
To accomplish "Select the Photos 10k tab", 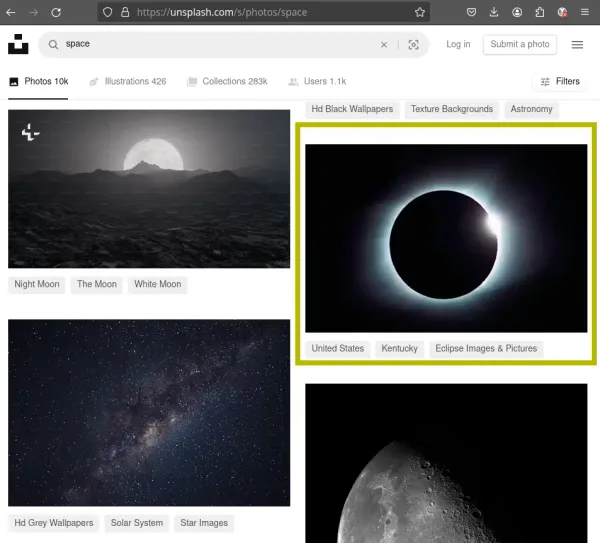I will [x=38, y=82].
